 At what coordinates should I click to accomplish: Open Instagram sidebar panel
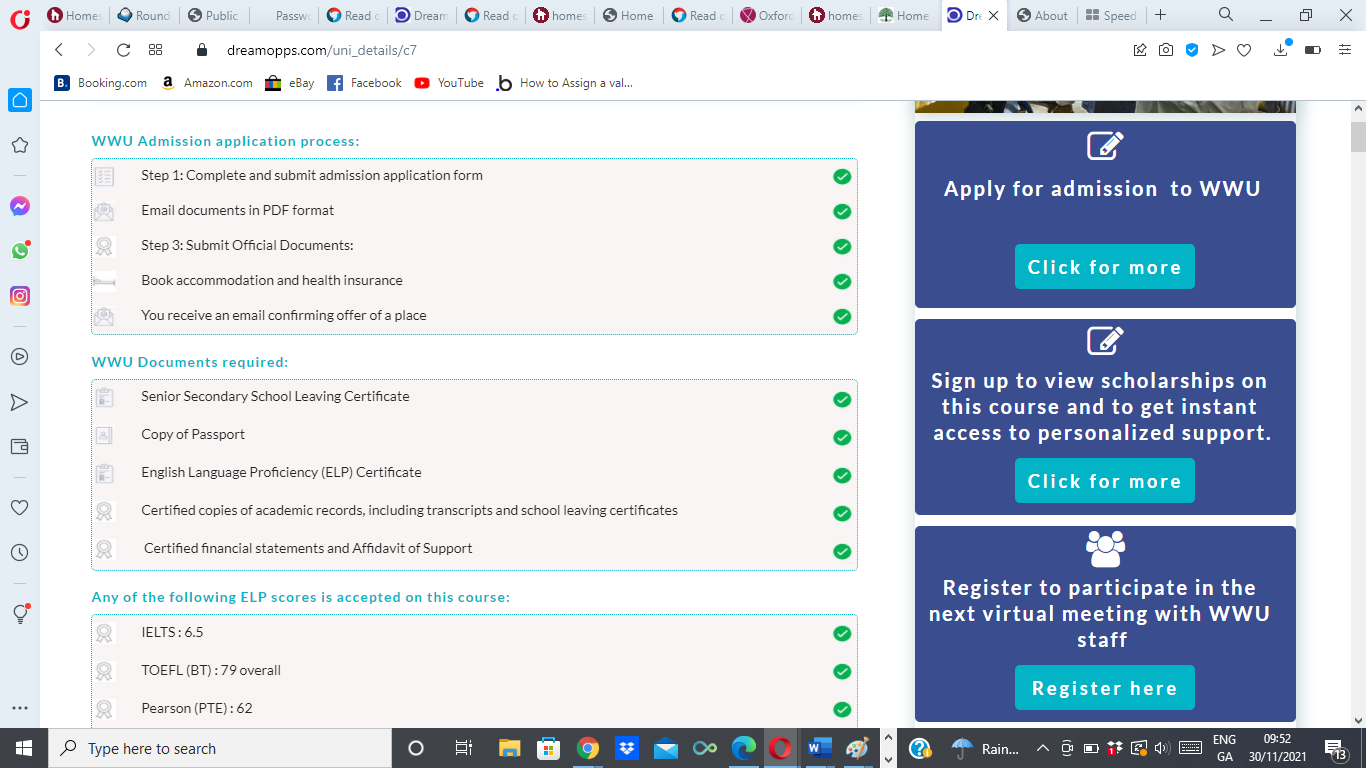click(x=19, y=296)
